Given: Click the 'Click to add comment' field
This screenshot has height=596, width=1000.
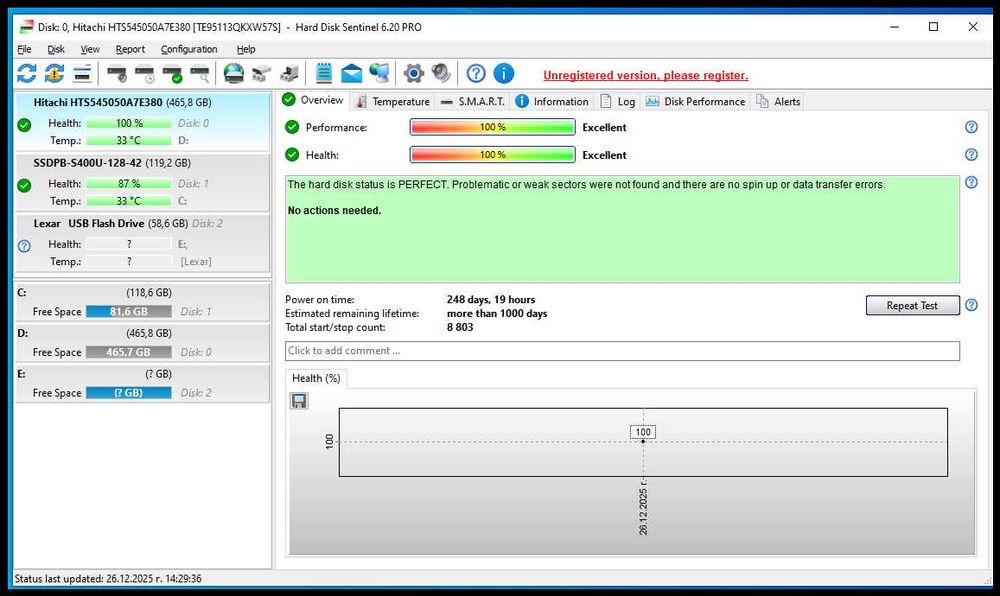Looking at the screenshot, I should point(622,351).
